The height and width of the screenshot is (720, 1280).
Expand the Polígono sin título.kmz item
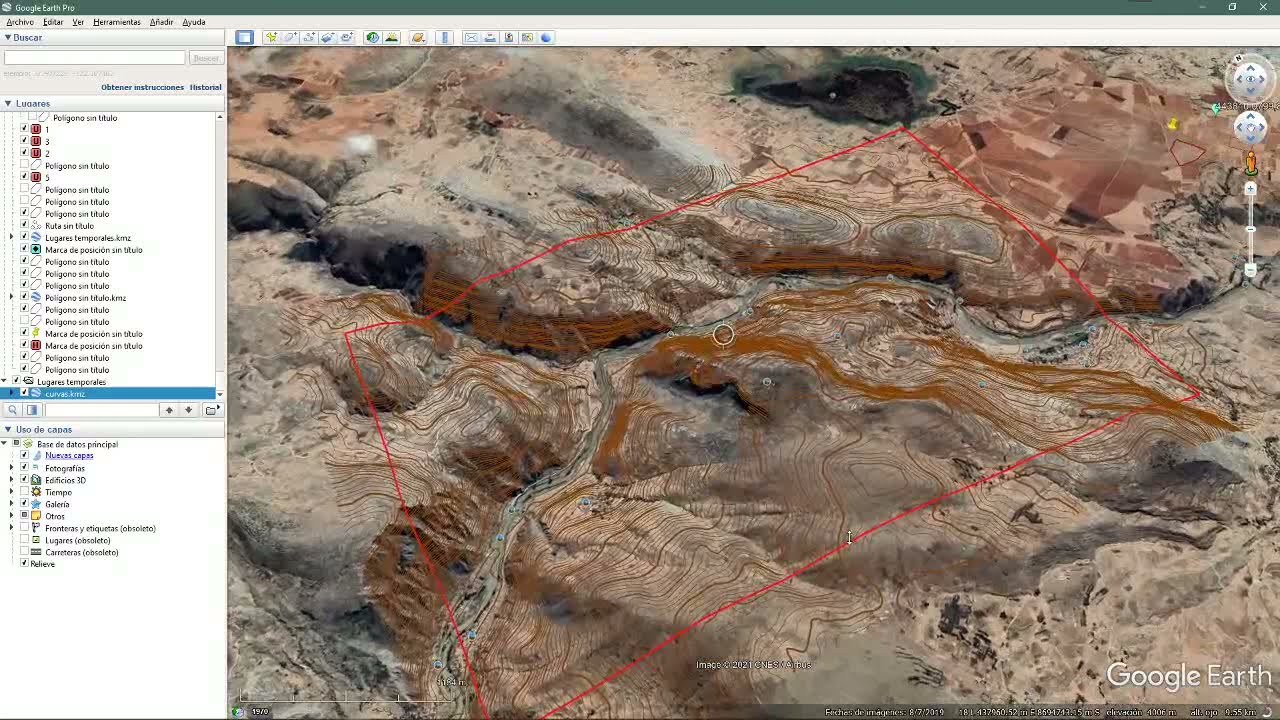[12, 298]
